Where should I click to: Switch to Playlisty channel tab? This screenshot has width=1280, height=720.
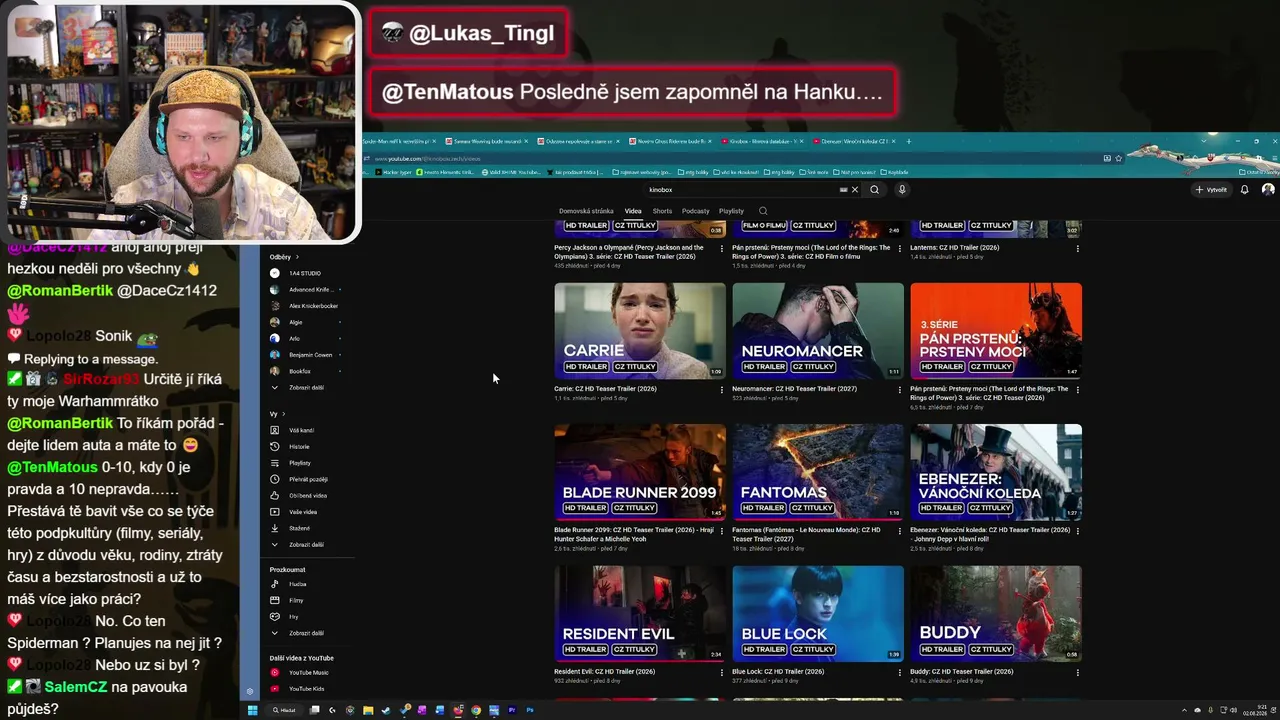731,211
